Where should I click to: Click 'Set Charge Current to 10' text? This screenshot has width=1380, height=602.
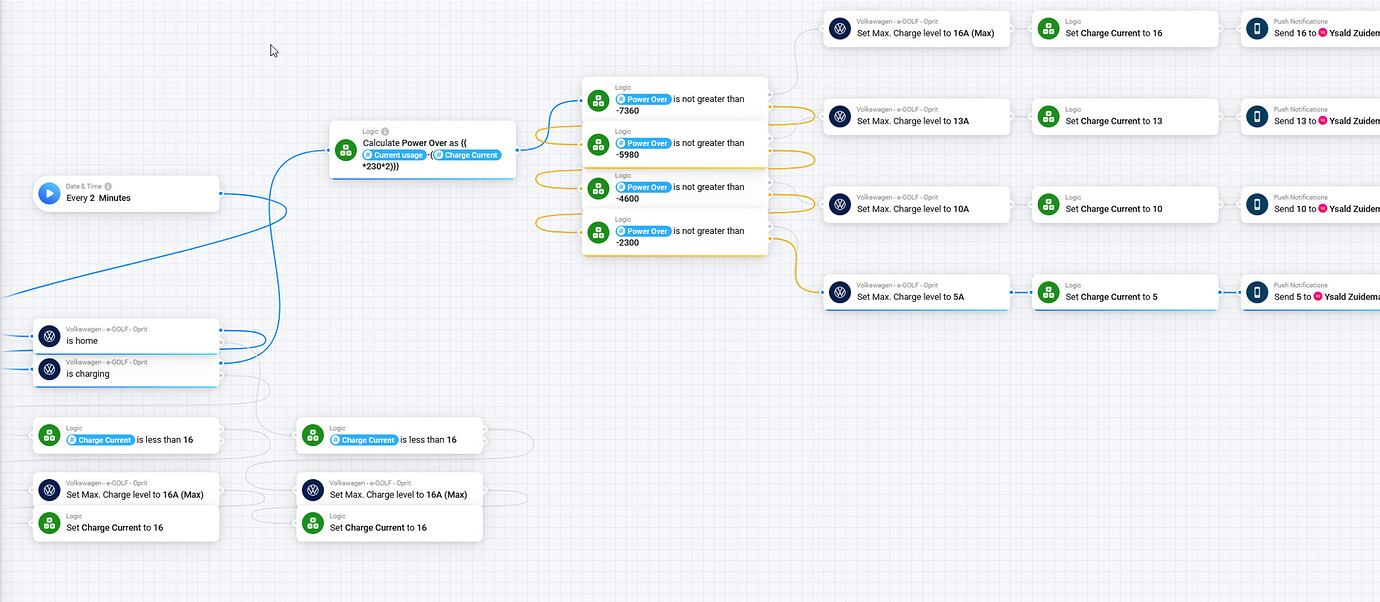pyautogui.click(x=1114, y=209)
